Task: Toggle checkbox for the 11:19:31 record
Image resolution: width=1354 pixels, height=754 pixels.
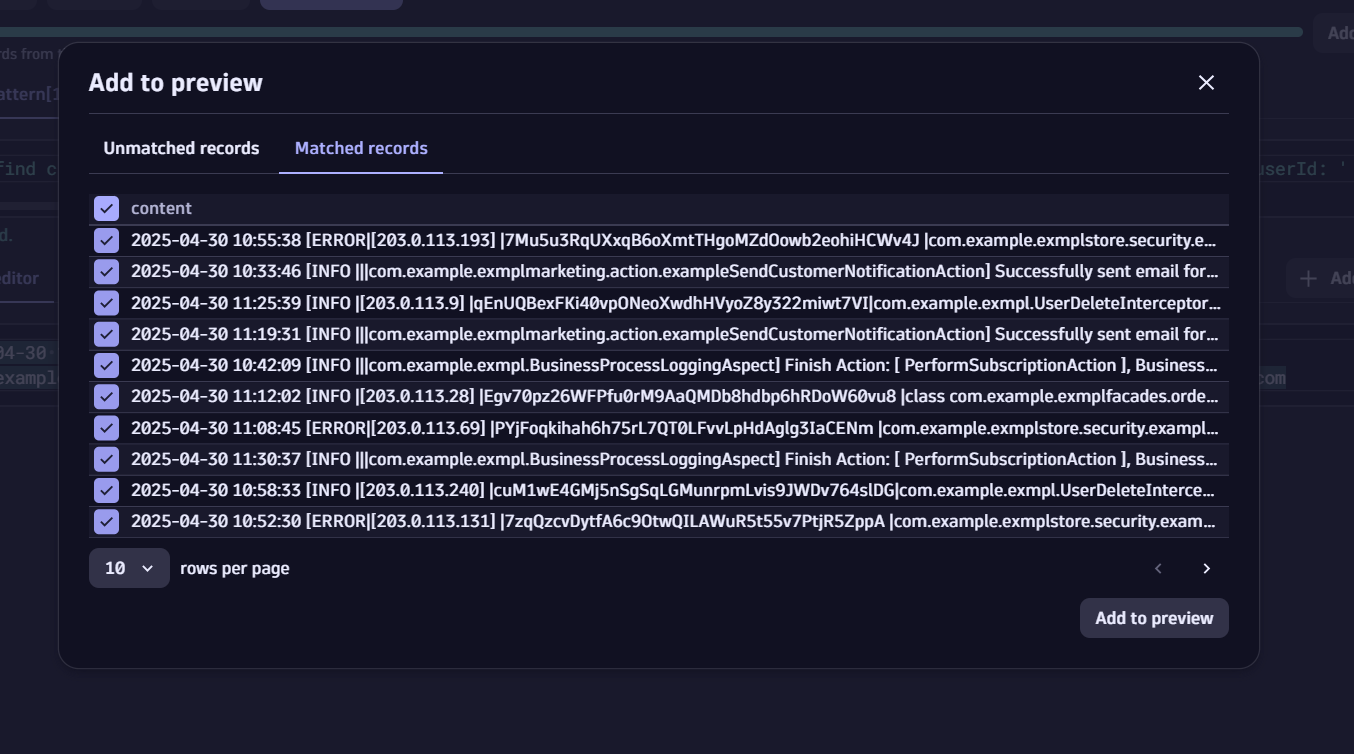Action: click(106, 334)
